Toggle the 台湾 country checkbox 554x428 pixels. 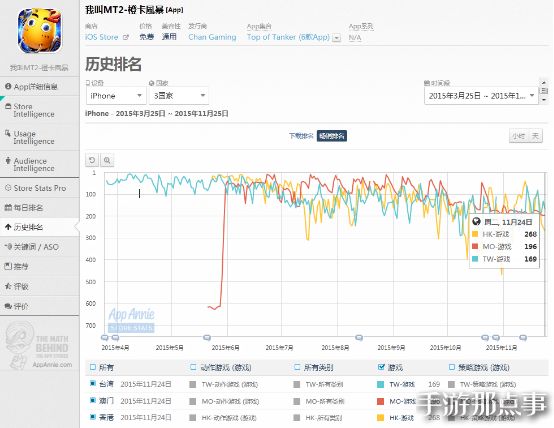tap(93, 383)
